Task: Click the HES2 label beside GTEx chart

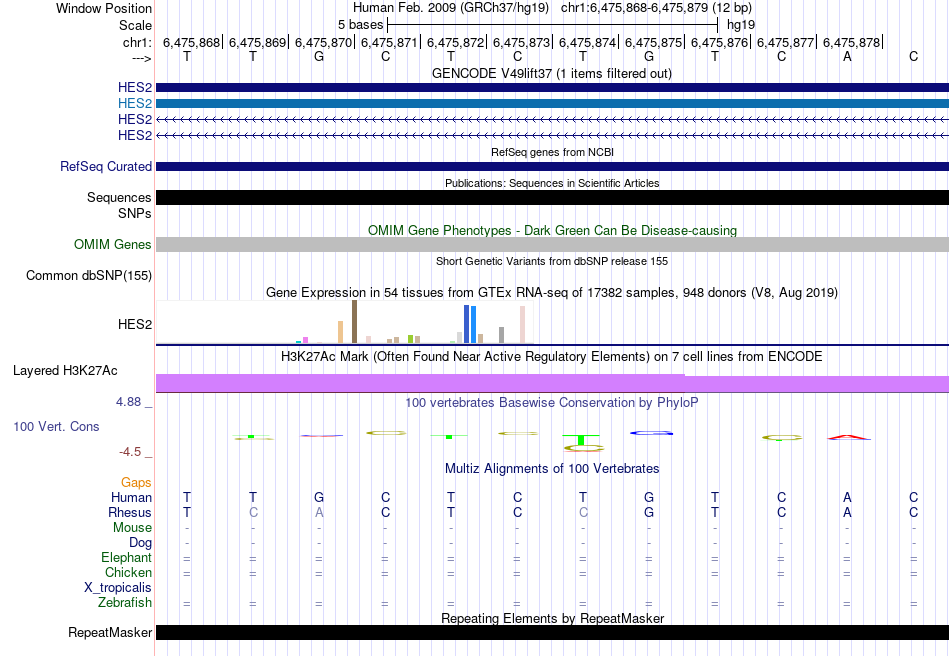Action: (135, 324)
